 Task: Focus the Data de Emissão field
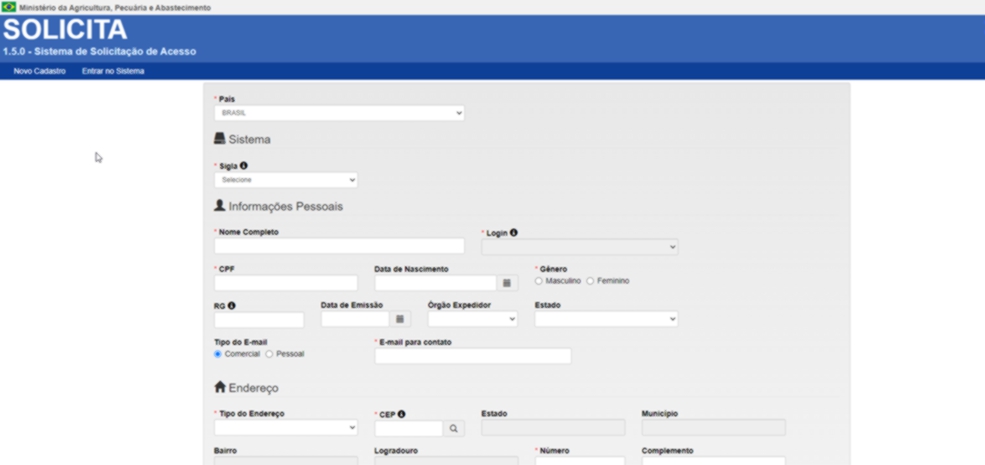point(356,319)
